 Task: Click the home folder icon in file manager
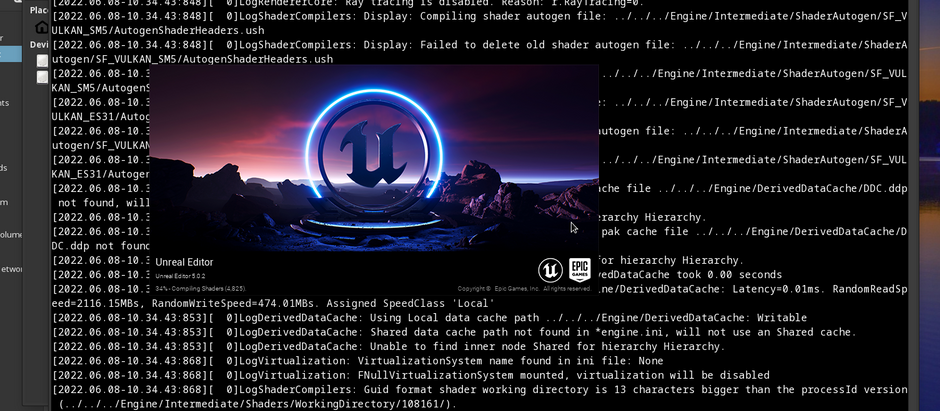(41, 28)
